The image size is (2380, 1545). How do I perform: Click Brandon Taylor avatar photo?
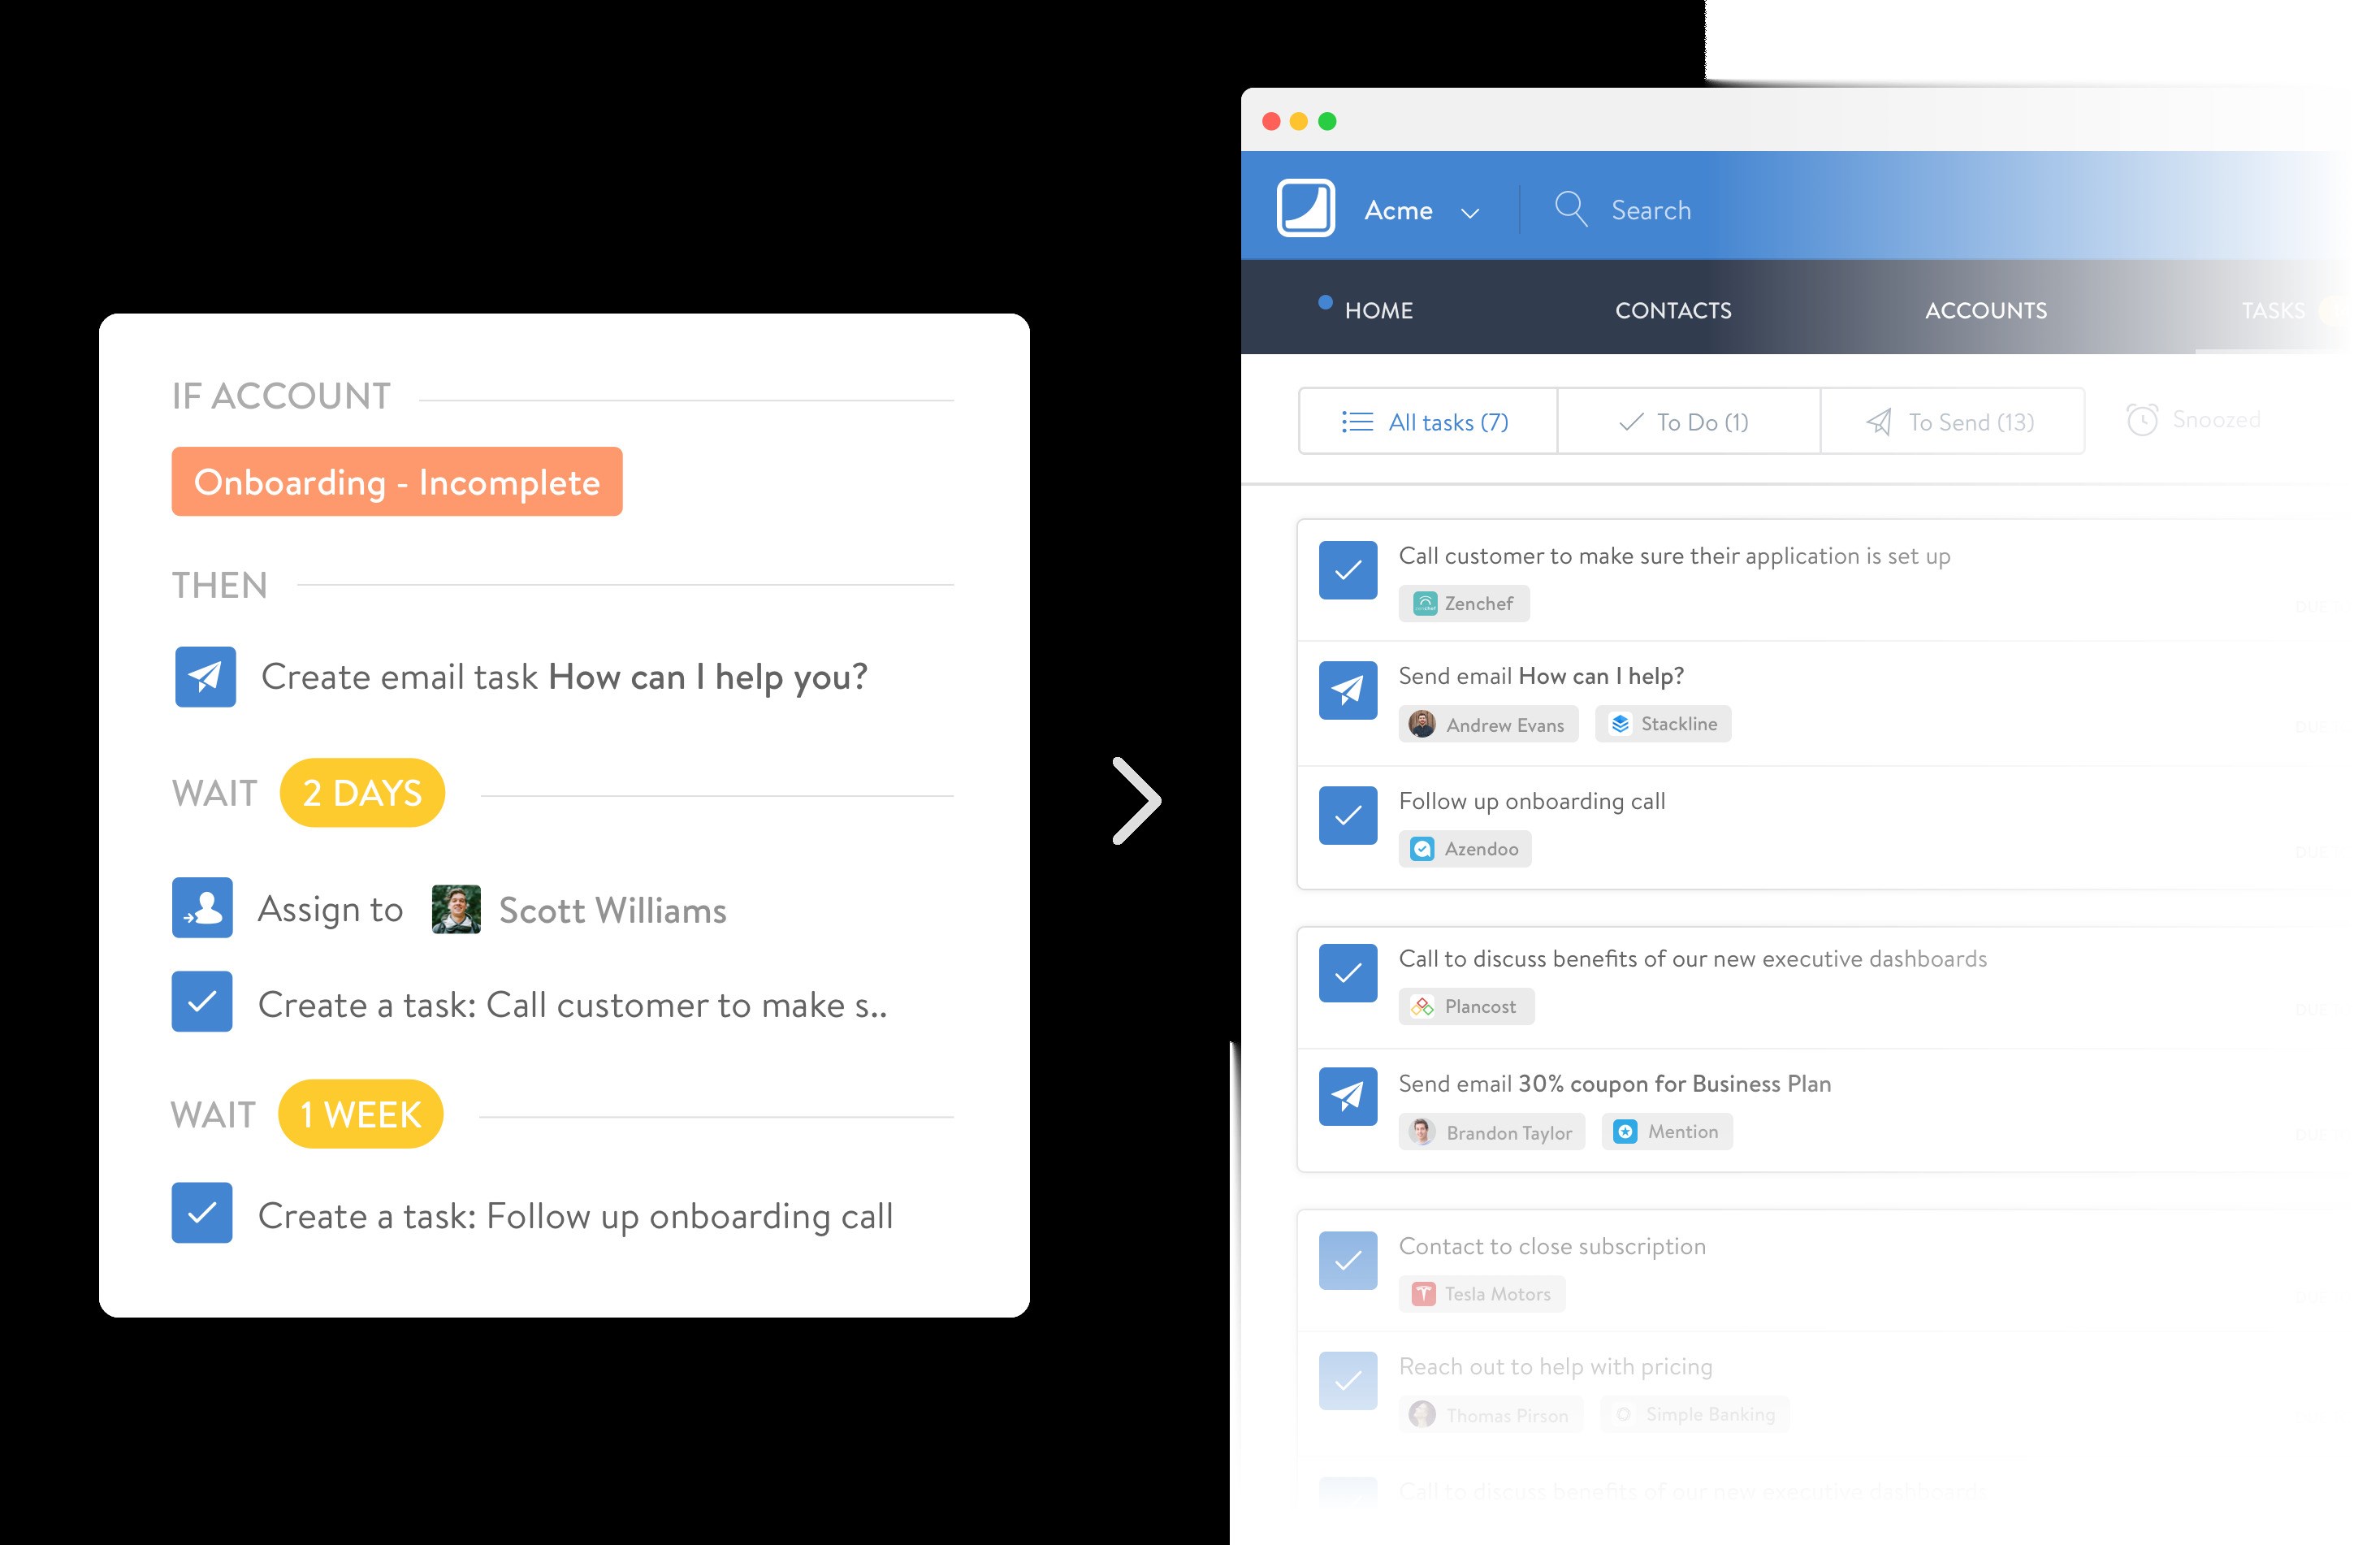coord(1422,1132)
